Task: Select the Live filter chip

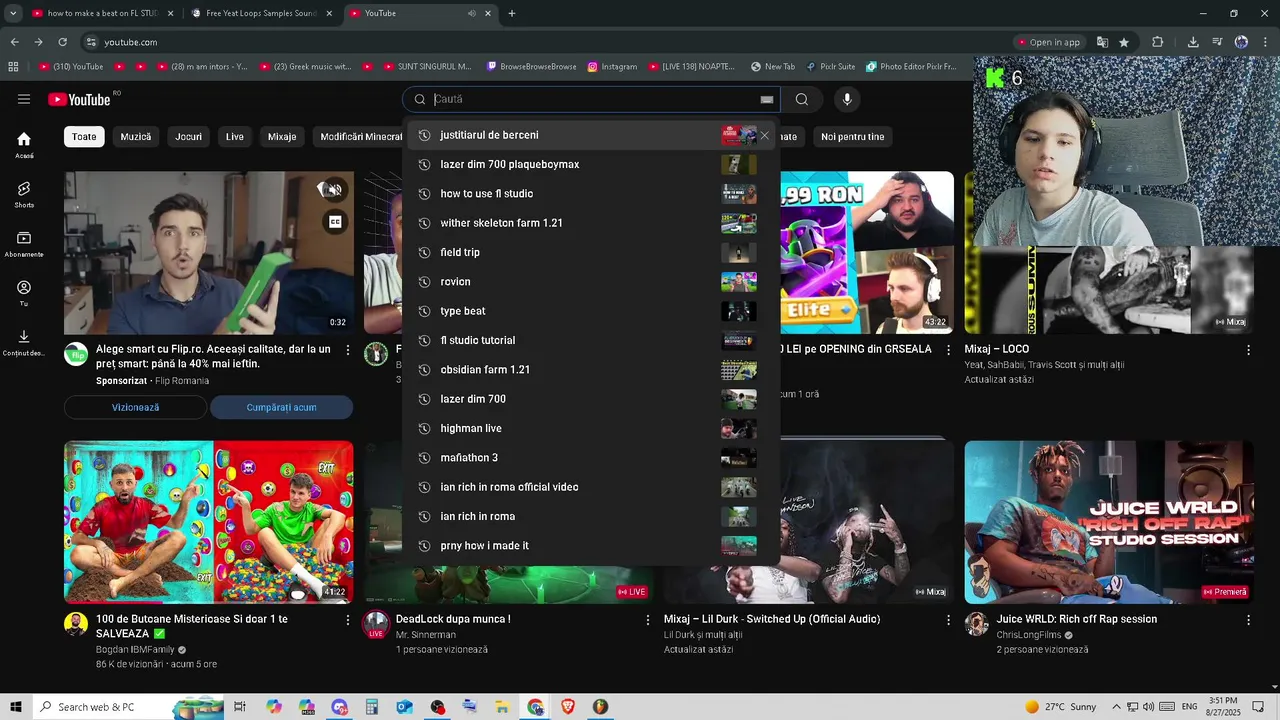Action: point(235,137)
